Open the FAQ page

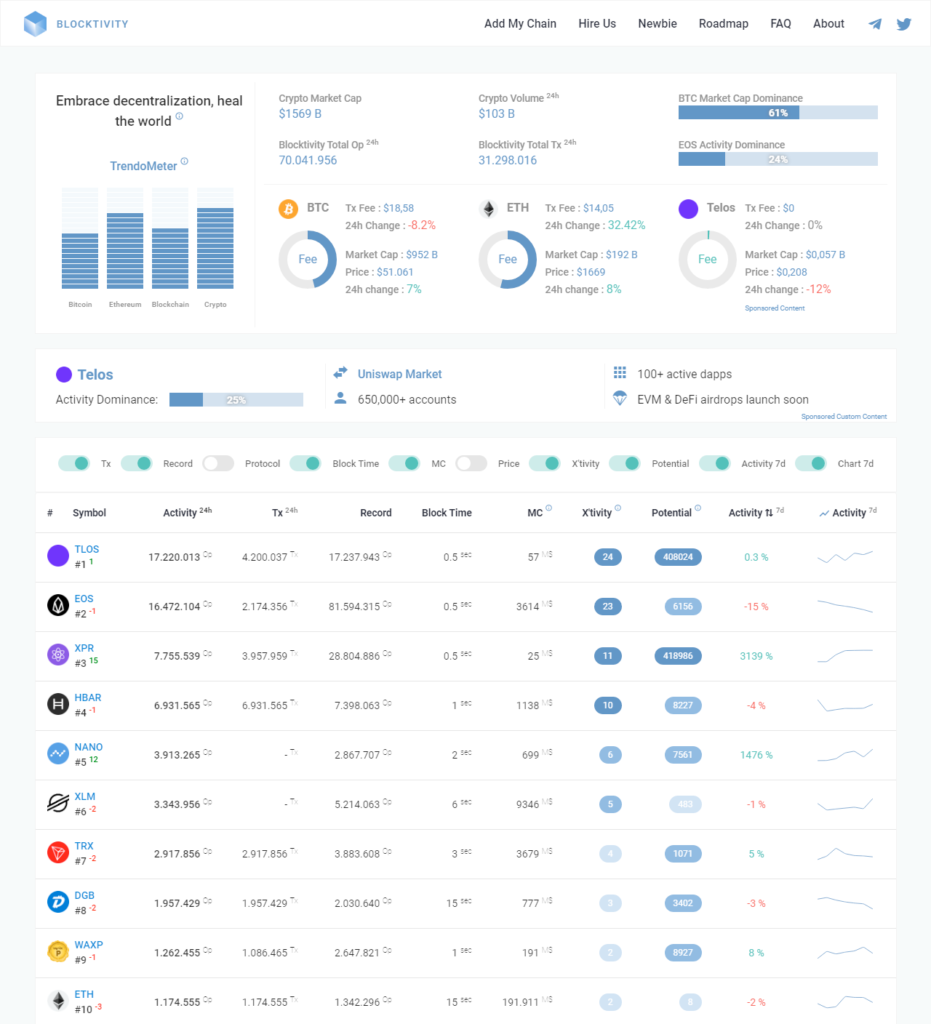coord(781,24)
